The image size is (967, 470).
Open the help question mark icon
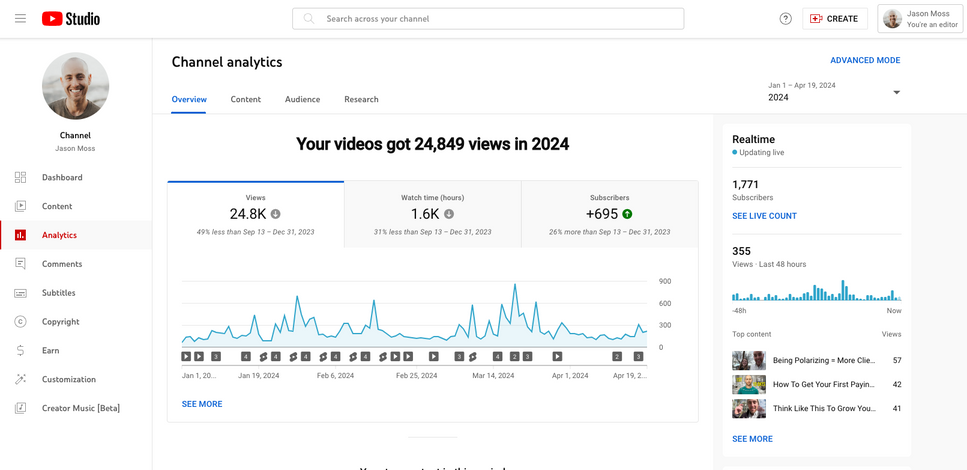[785, 19]
